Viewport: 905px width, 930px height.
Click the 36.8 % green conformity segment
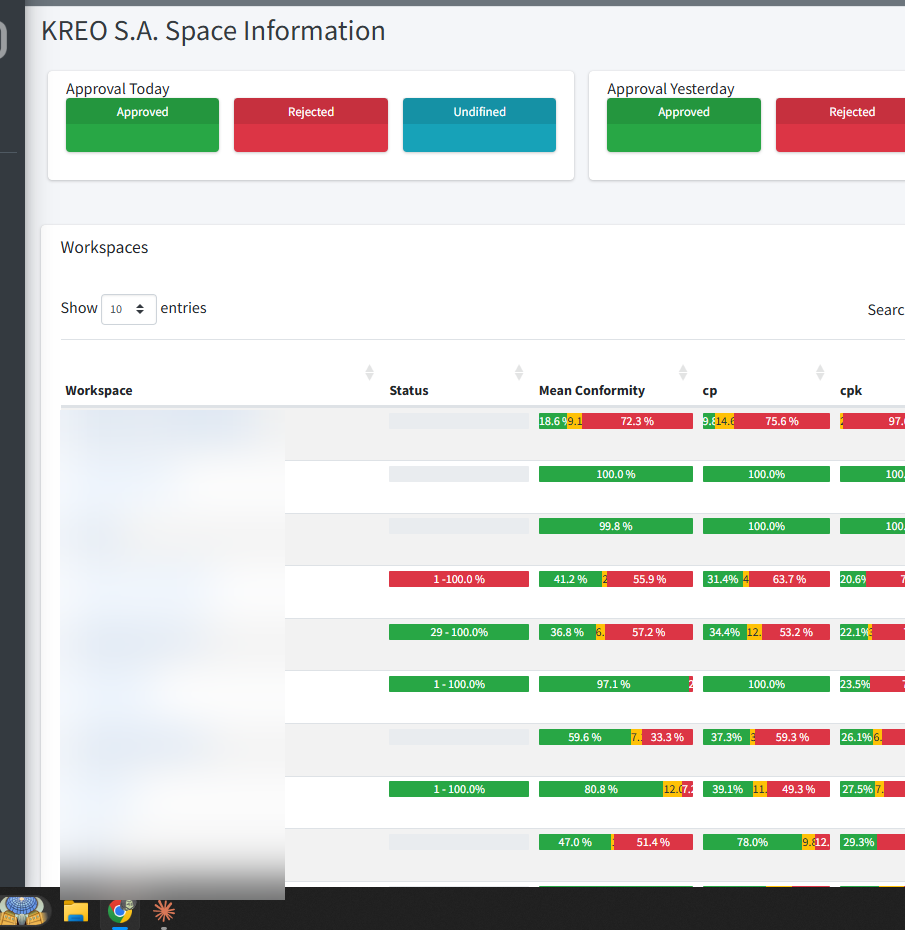pos(567,632)
